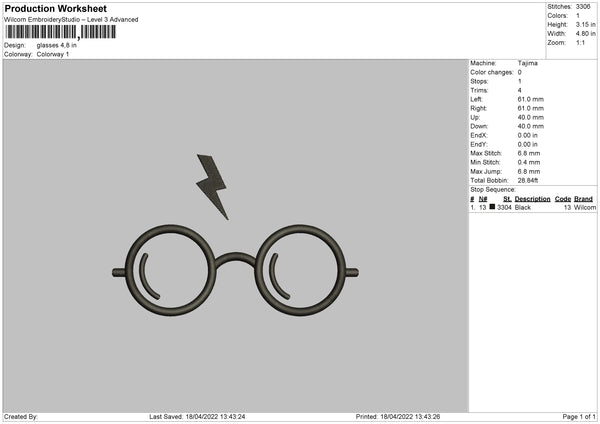The height and width of the screenshot is (424, 600).
Task: Click the 'Created By:' footer label
Action: [21, 417]
